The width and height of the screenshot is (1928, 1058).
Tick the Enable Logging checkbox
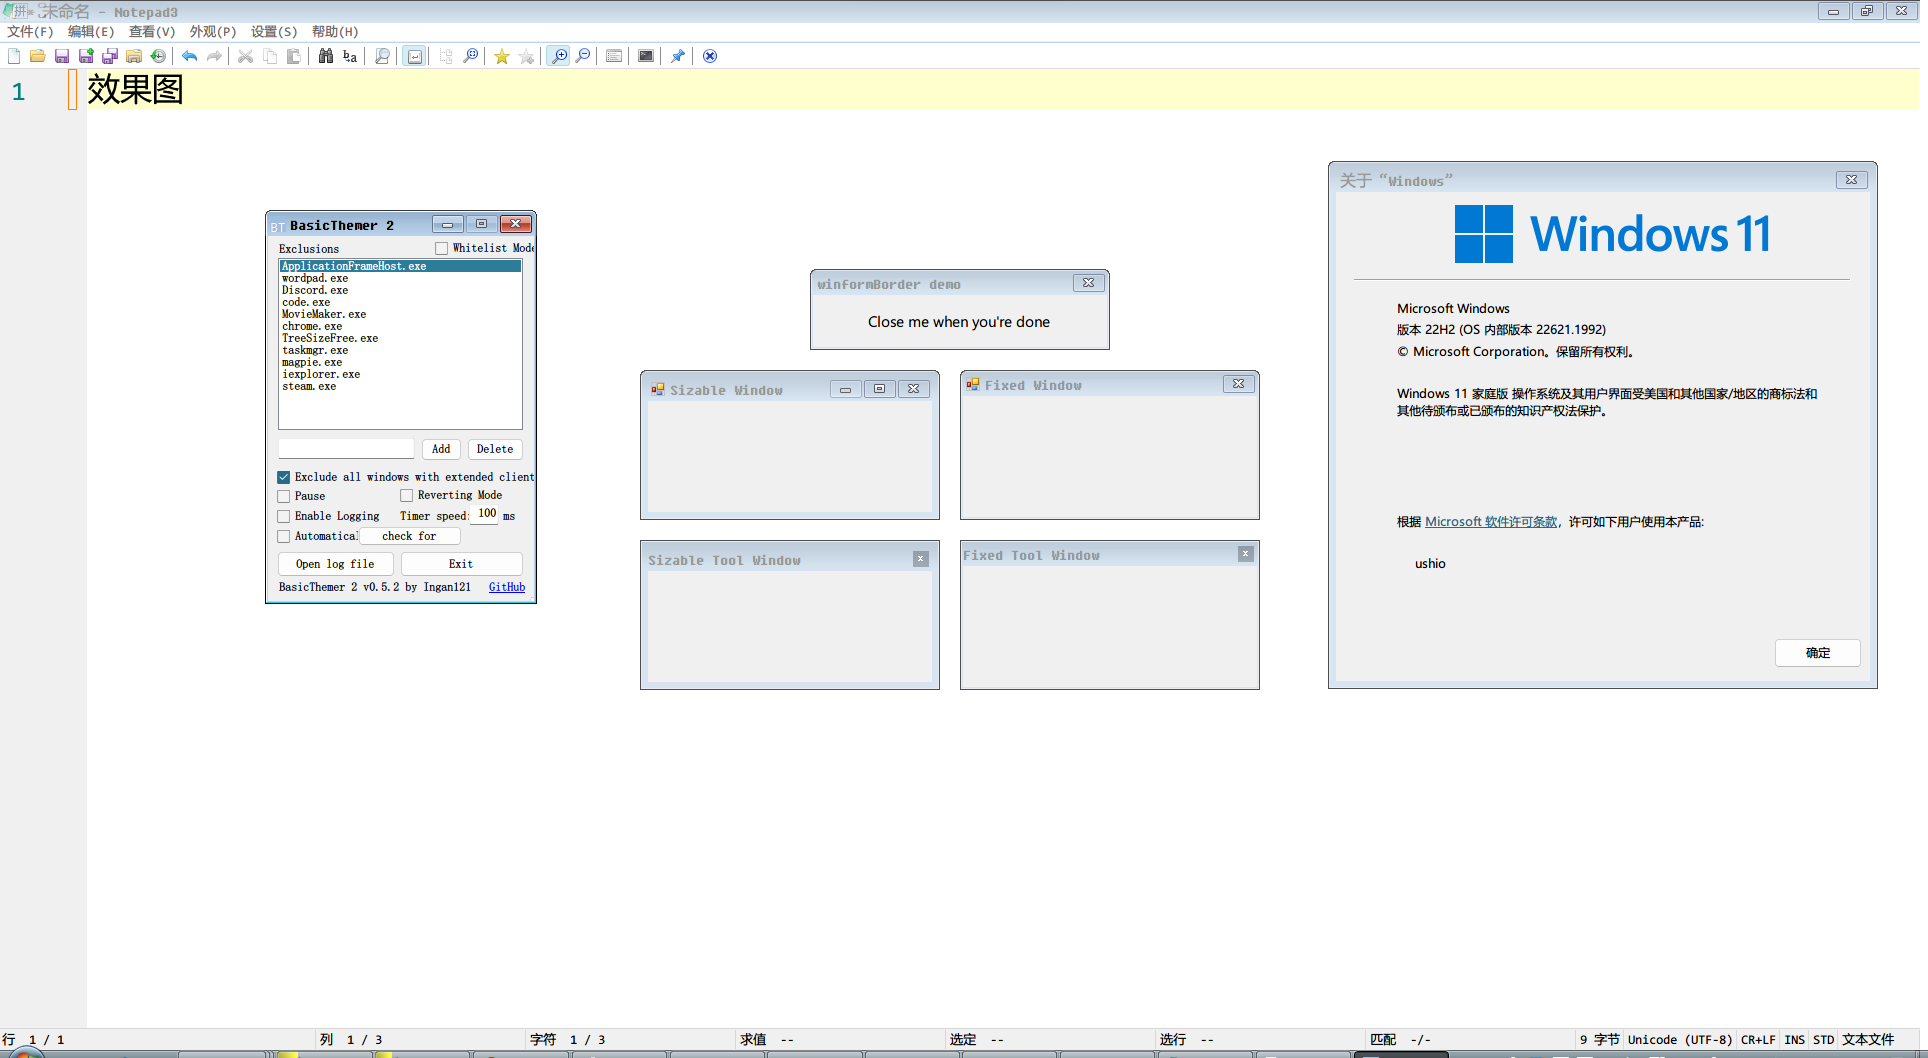point(284,516)
